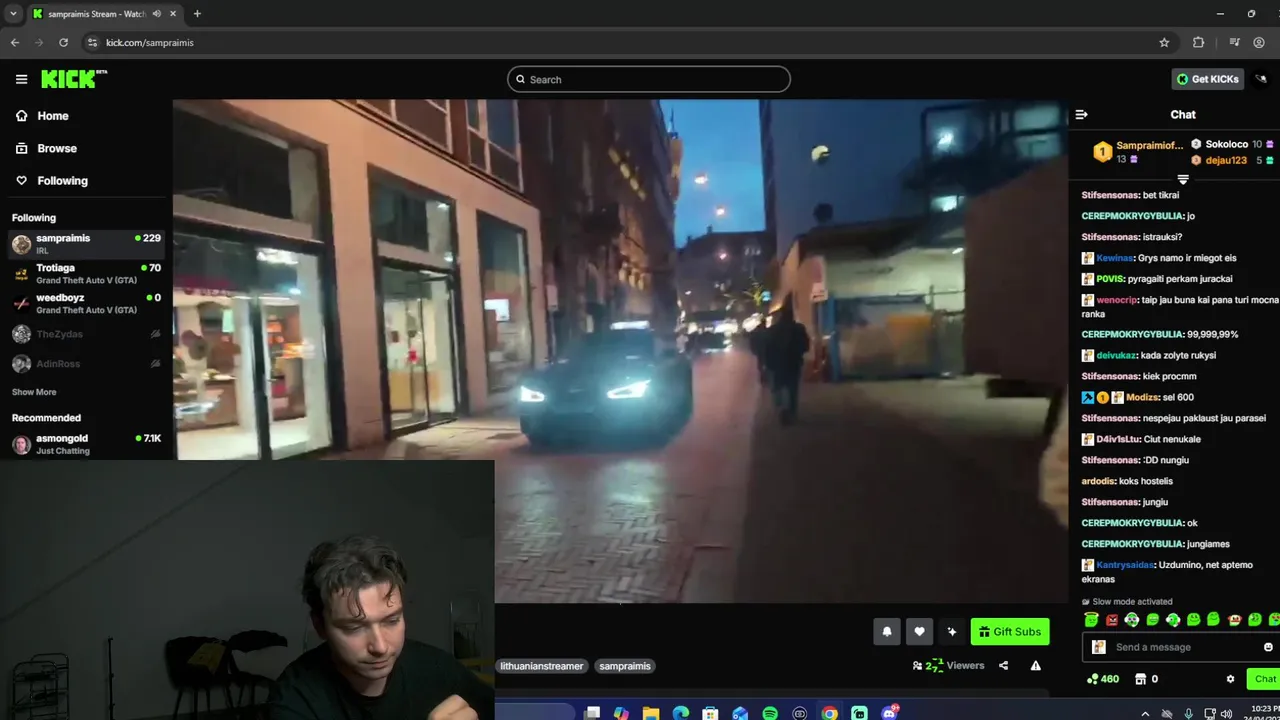The image size is (1280, 720).
Task: Click the 460 channel points balance
Action: [1102, 679]
